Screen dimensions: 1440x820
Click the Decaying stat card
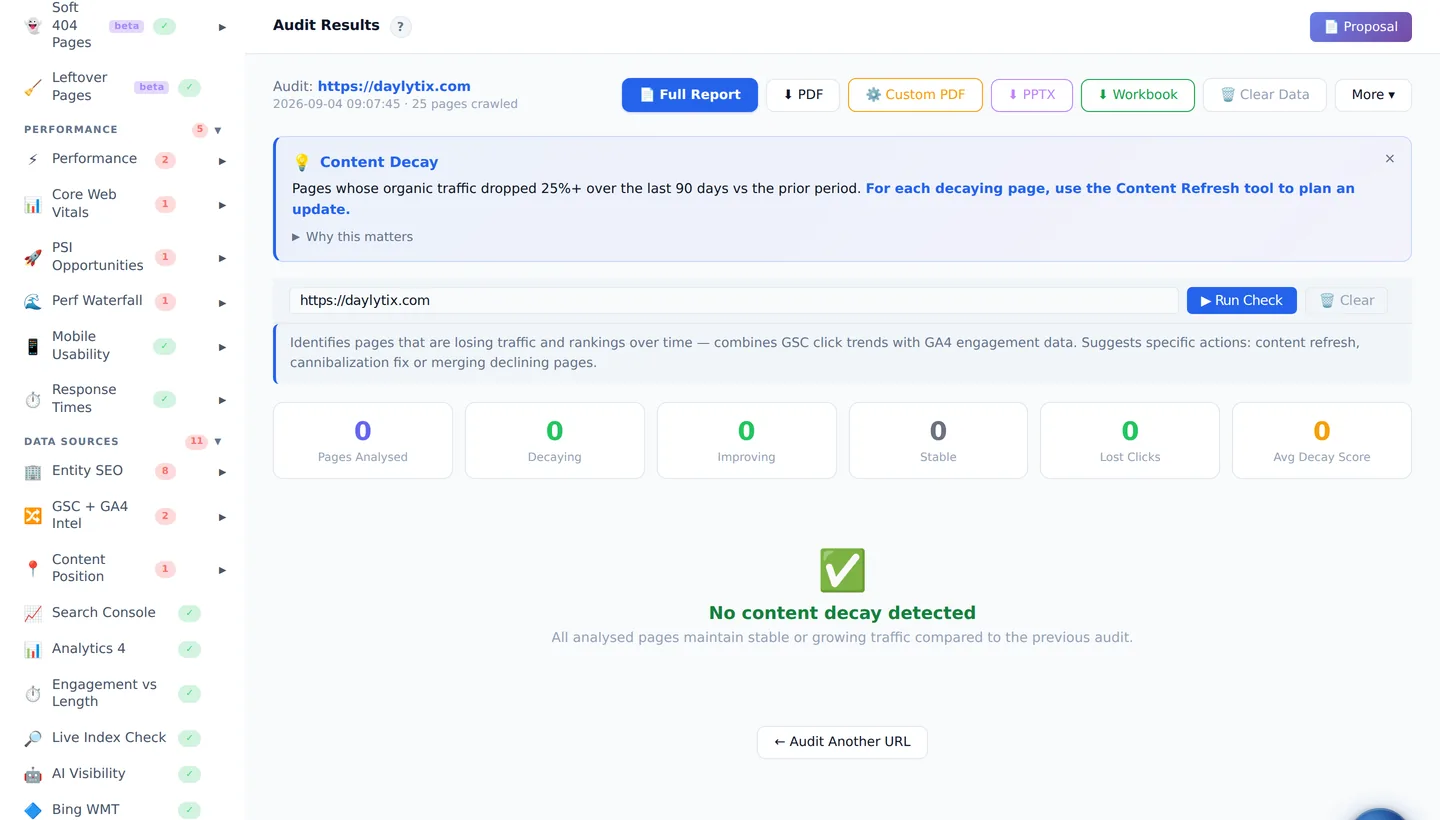555,441
